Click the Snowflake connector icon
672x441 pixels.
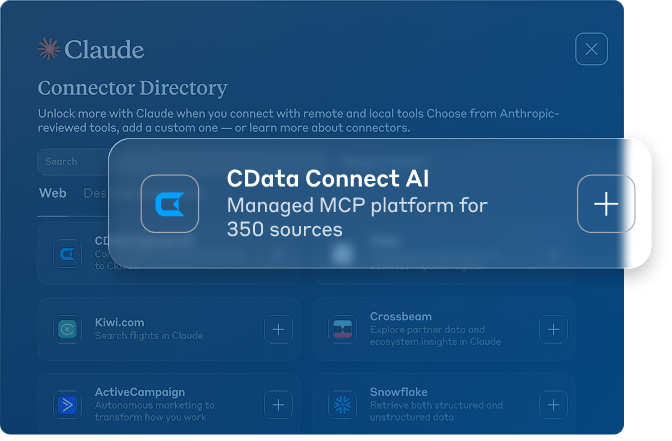pyautogui.click(x=343, y=405)
